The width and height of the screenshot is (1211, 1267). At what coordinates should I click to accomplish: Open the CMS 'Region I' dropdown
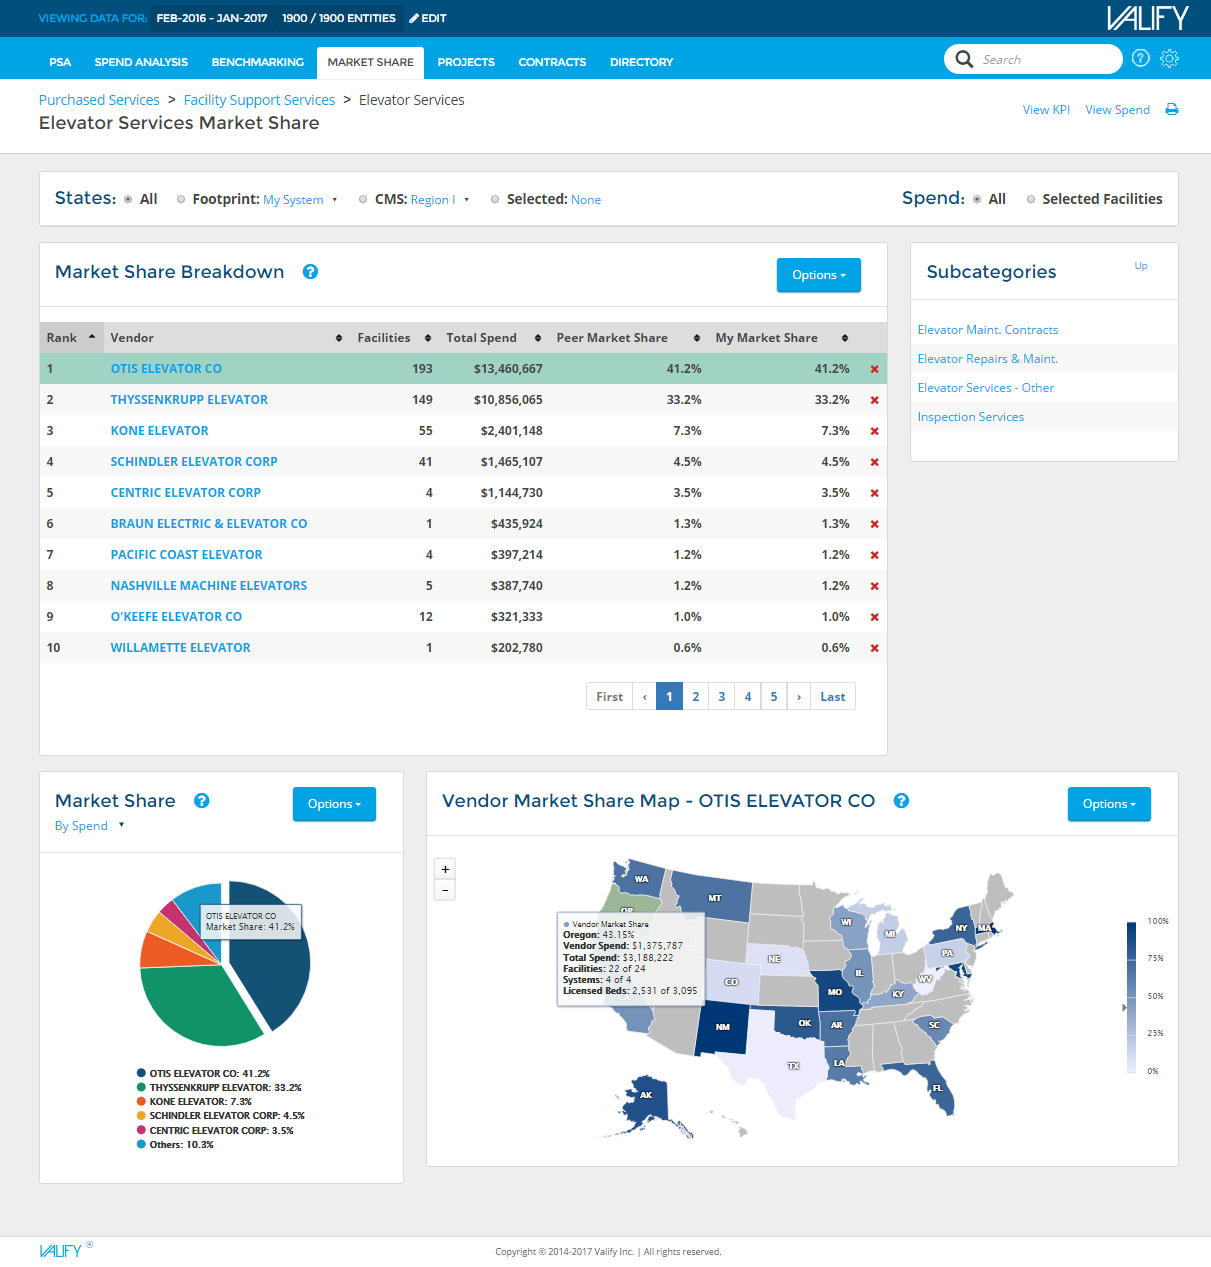440,200
